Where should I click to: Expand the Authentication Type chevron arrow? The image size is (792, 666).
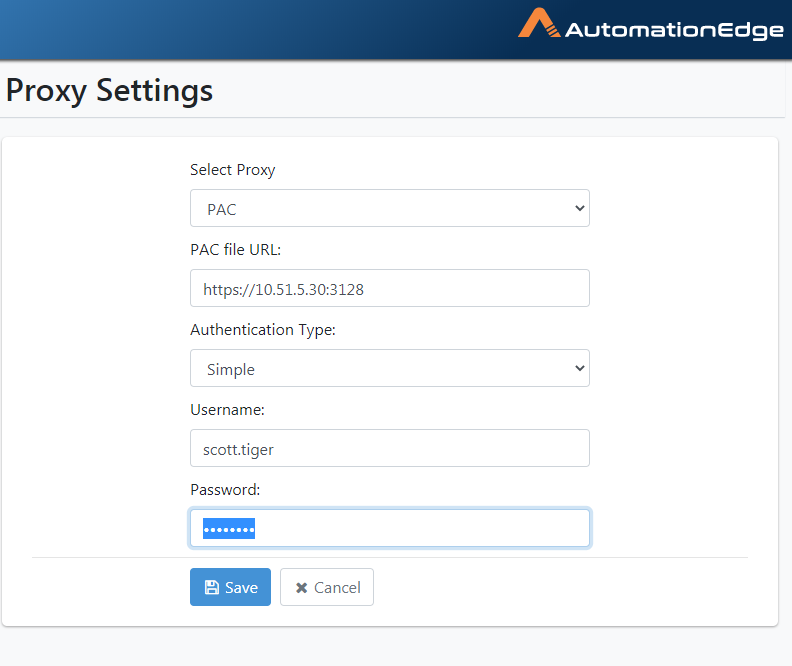579,368
